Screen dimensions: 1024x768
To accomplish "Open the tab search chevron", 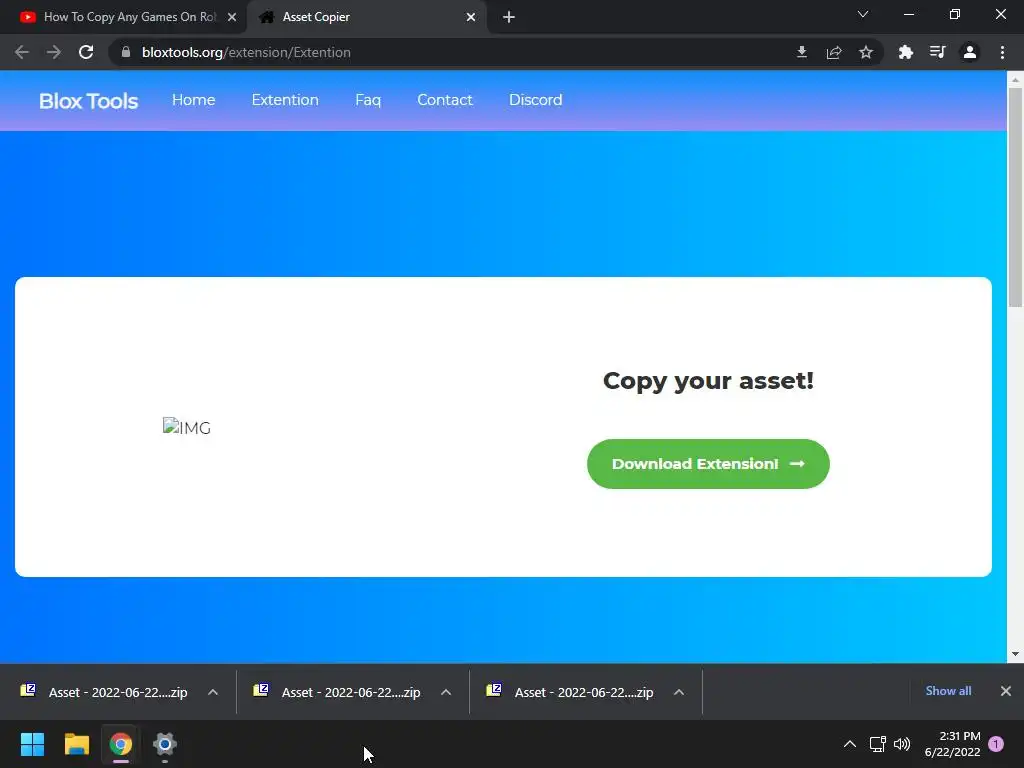I will (863, 14).
